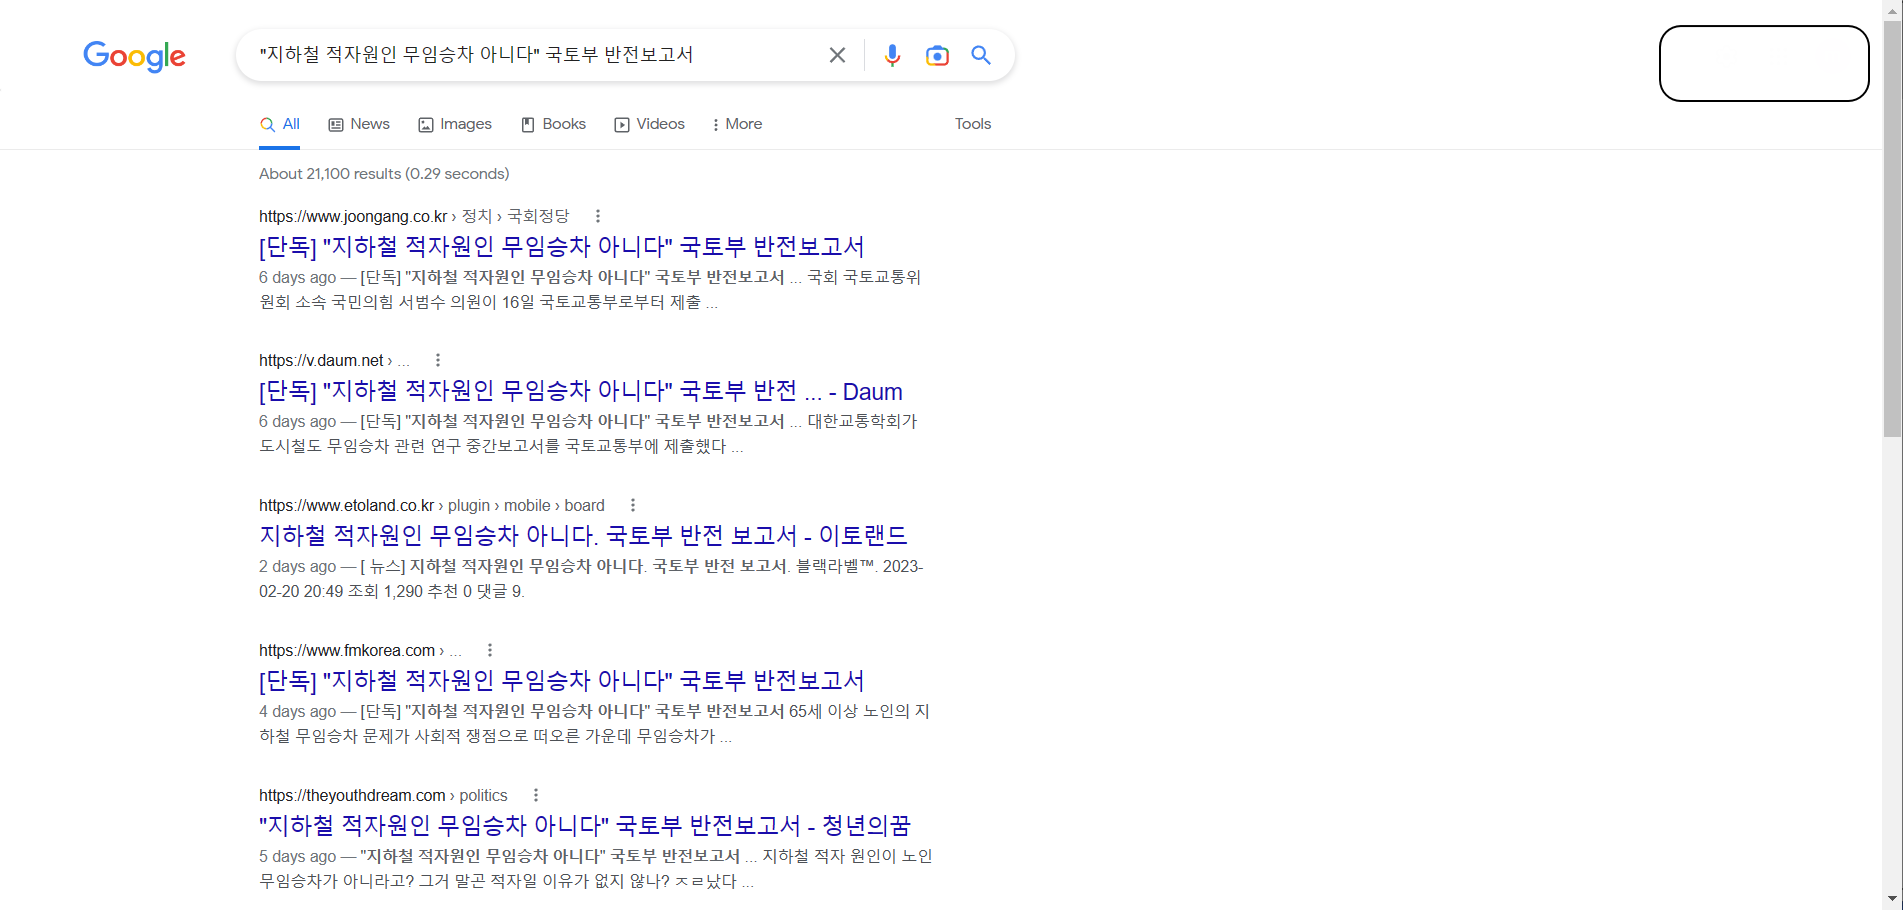
Task: Open the Daum result headline
Action: [581, 391]
